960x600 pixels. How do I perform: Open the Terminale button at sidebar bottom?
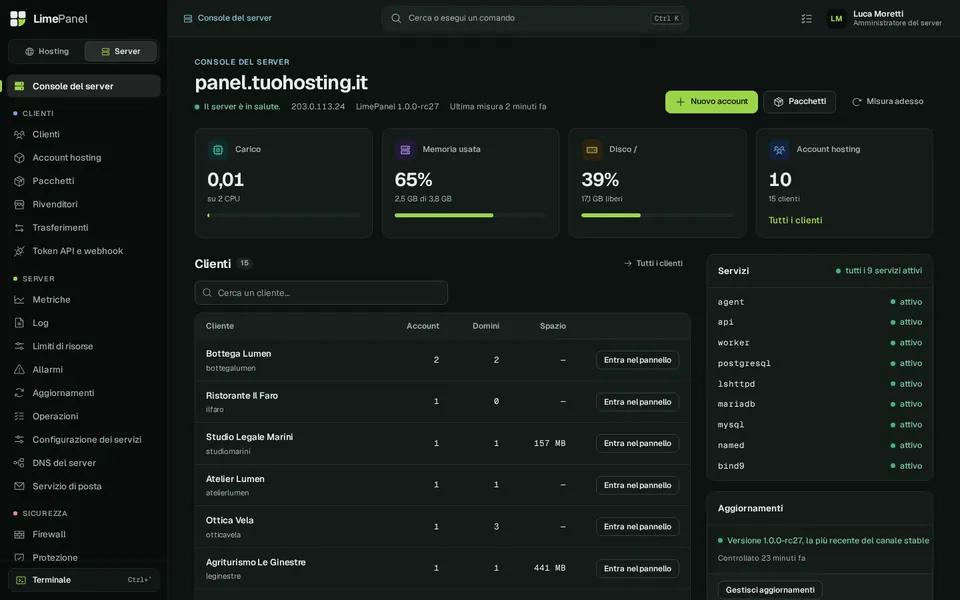[x=84, y=580]
